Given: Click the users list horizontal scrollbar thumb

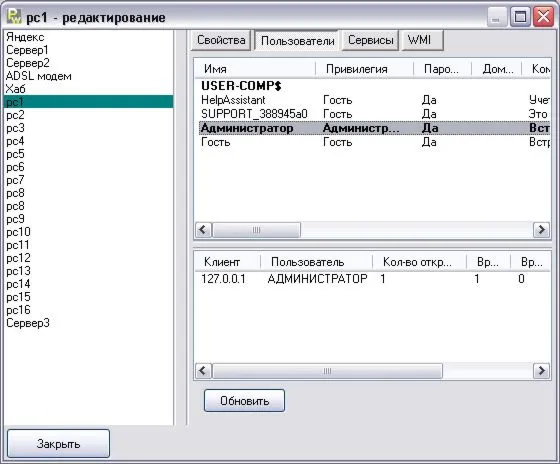Looking at the screenshot, I should point(256,229).
